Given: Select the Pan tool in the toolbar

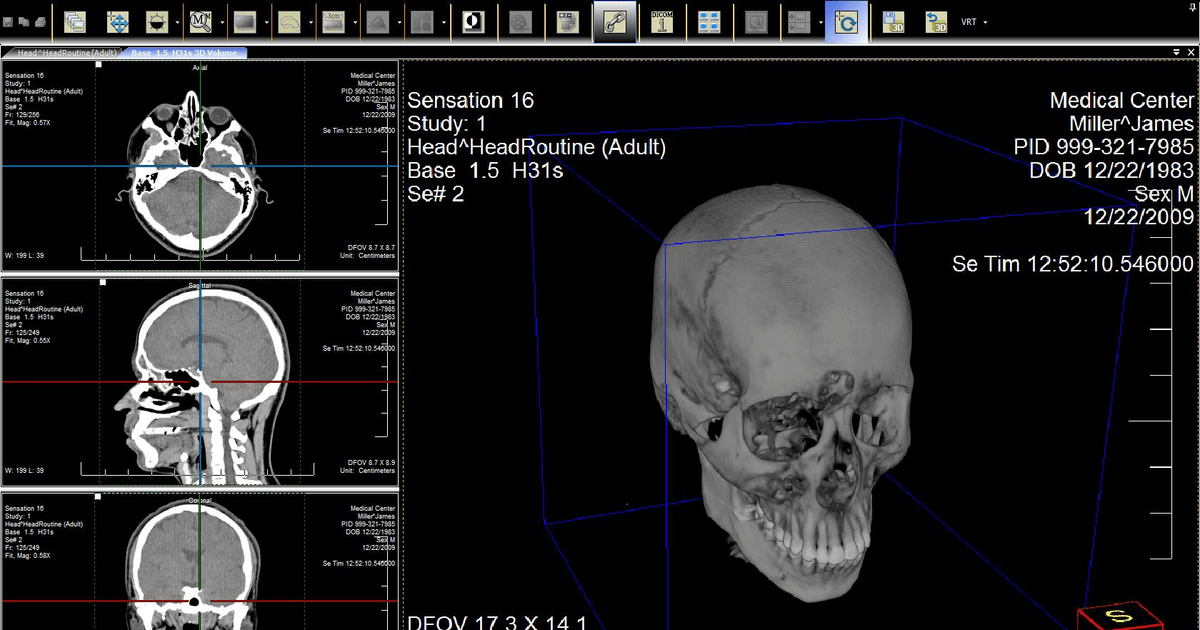Looking at the screenshot, I should 117,21.
